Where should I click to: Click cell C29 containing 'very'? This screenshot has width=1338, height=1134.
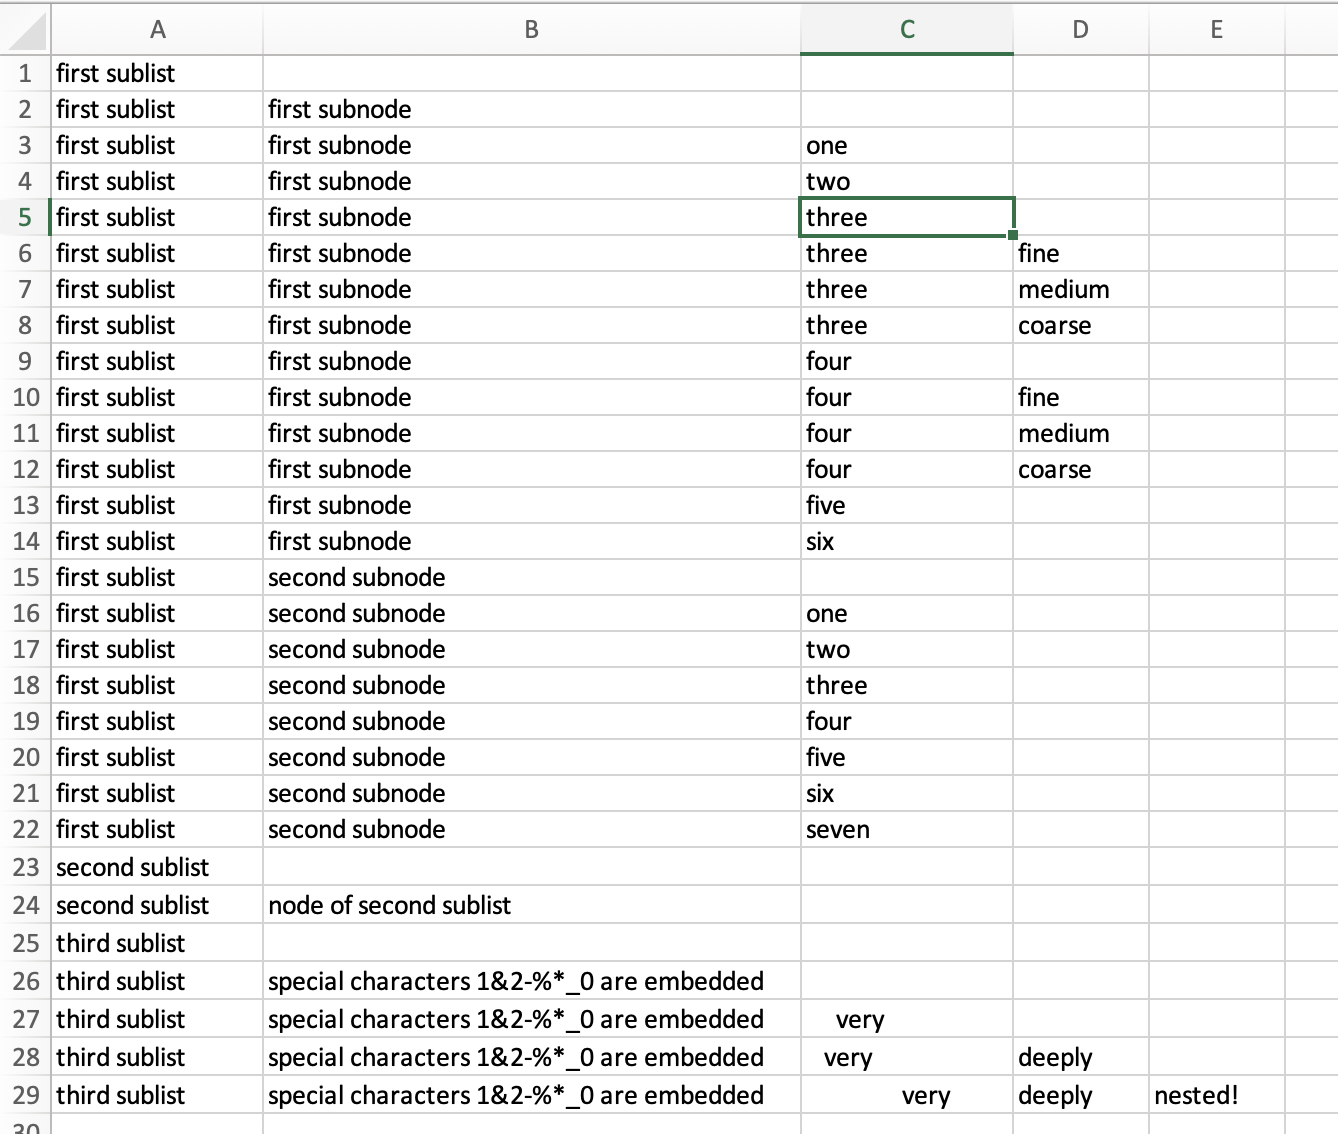click(907, 1095)
